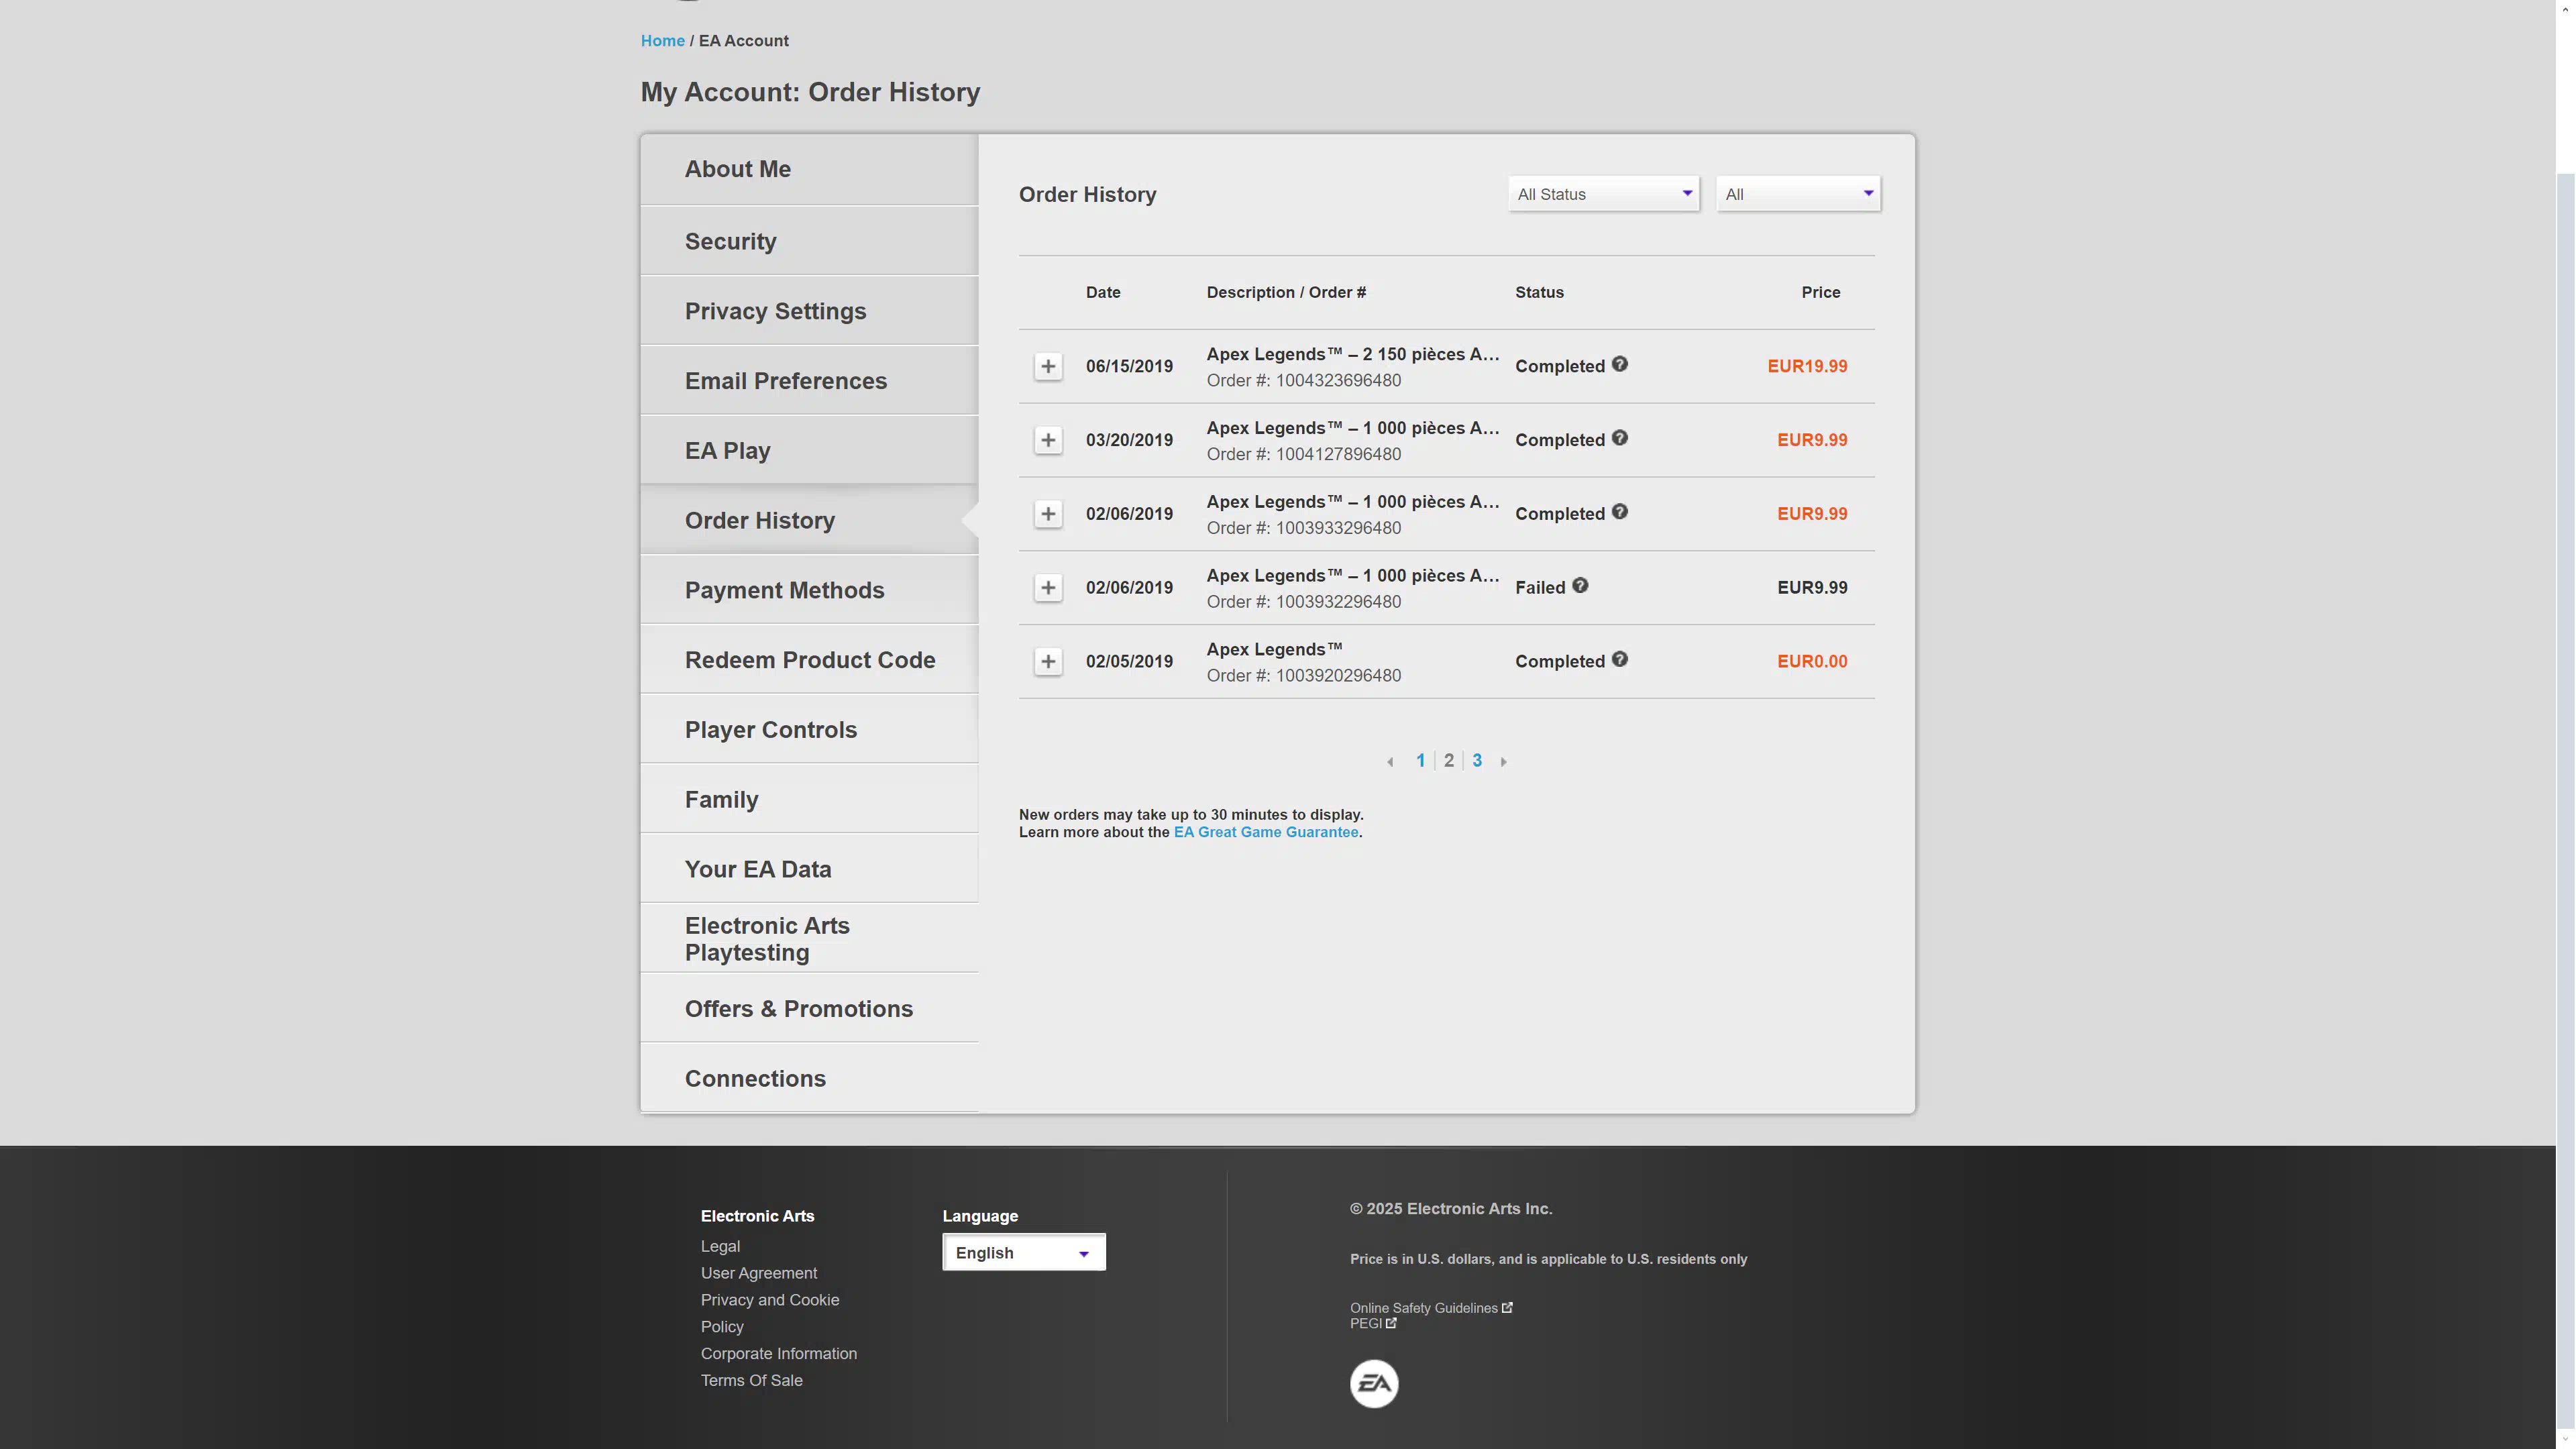
Task: Expand order 1004127896480 details with plus icon
Action: [1047, 440]
